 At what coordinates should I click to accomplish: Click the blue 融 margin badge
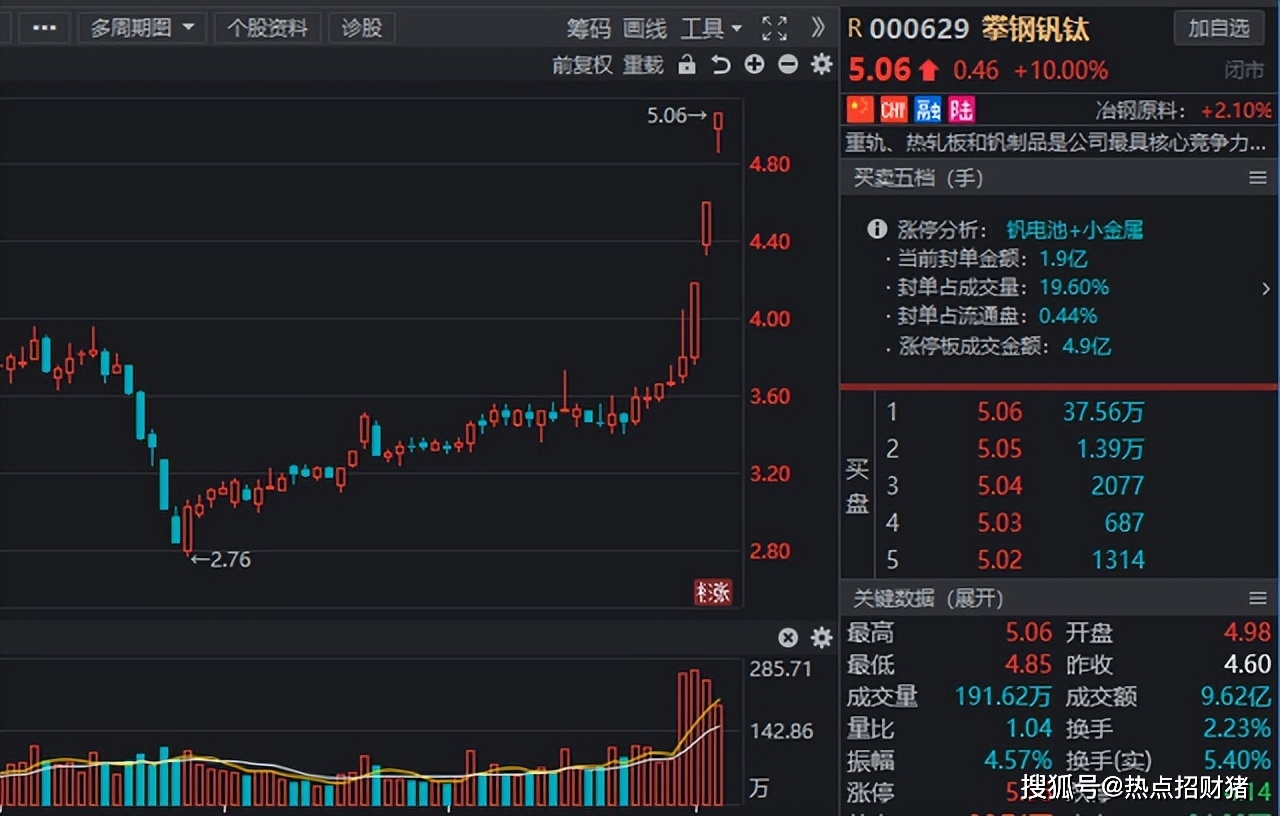928,108
